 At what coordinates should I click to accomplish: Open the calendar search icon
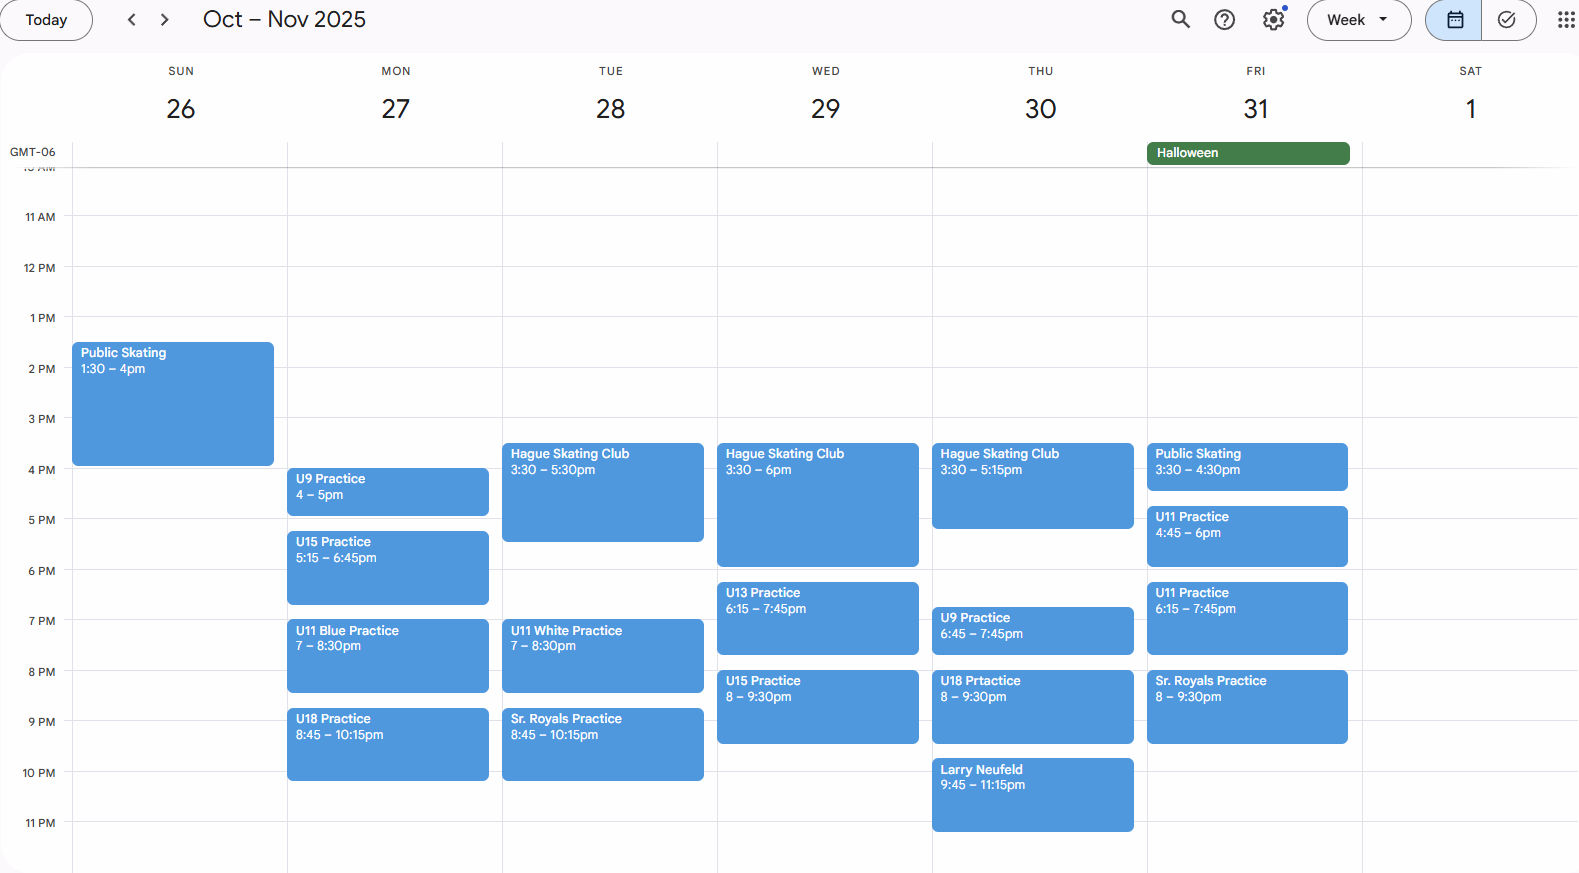coord(1181,20)
